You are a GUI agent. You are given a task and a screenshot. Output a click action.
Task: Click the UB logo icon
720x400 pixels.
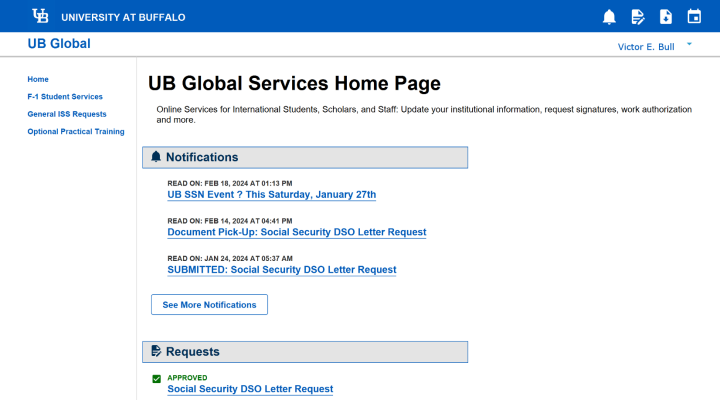(40, 16)
